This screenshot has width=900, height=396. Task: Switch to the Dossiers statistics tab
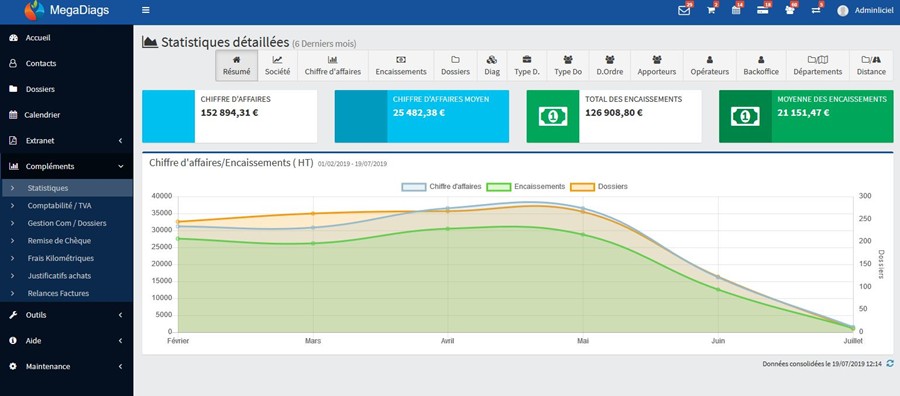455,65
